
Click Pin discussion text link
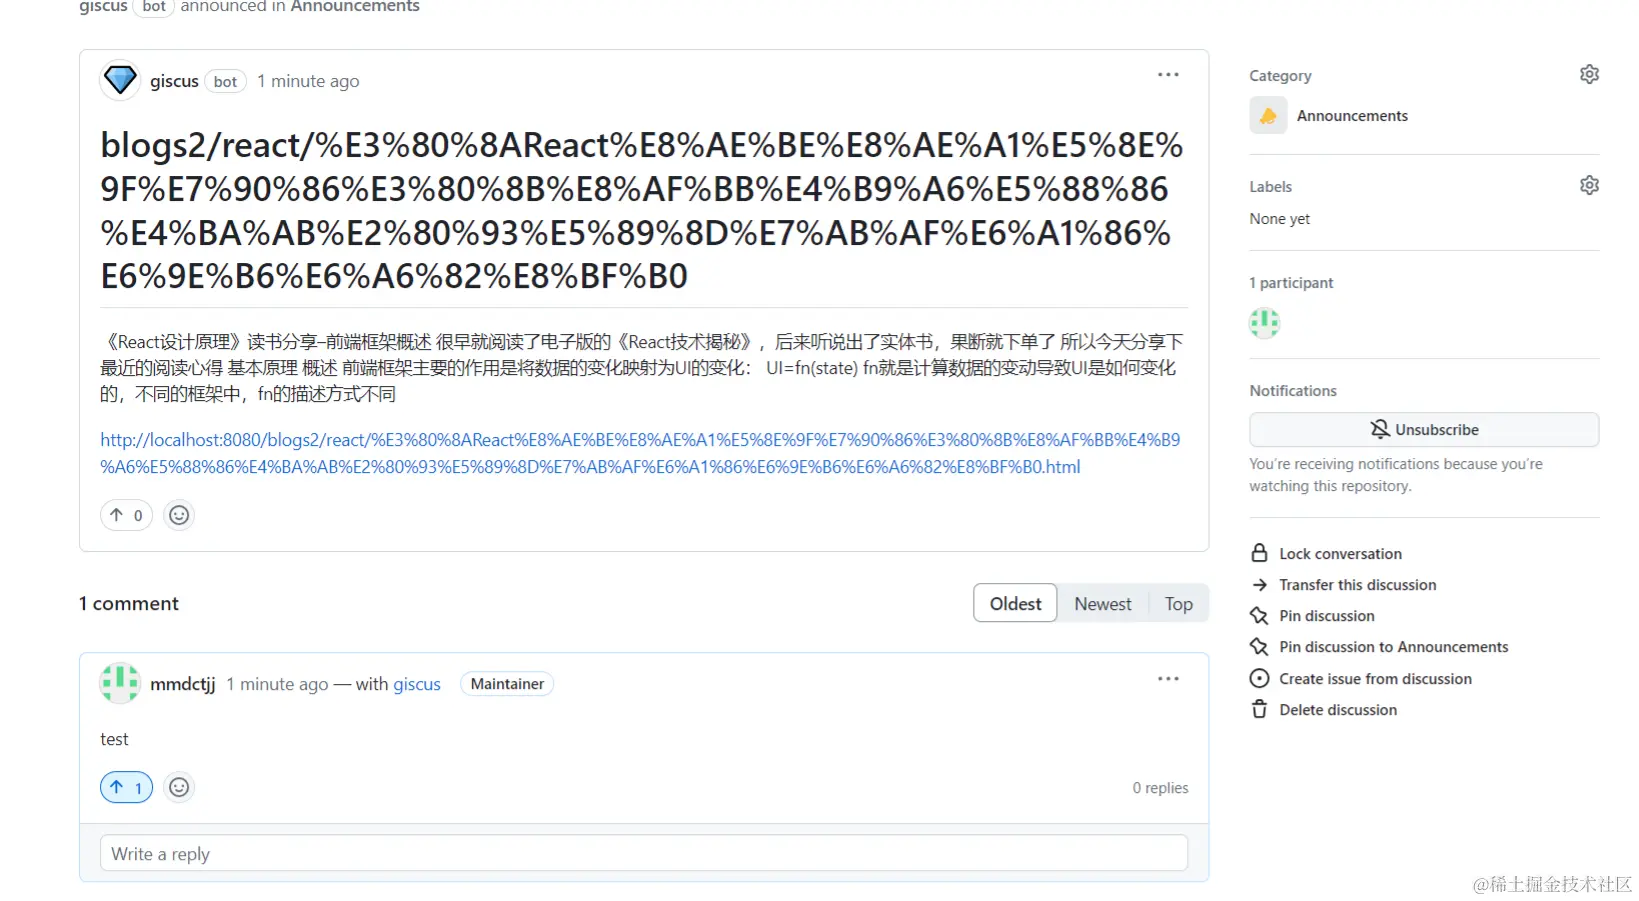[x=1327, y=616]
